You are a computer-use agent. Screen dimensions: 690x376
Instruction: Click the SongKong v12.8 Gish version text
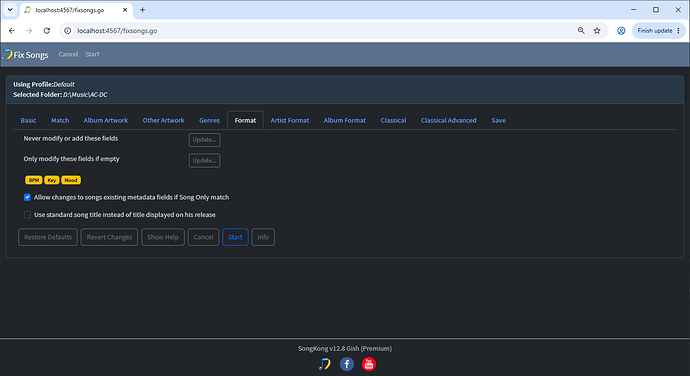(x=345, y=349)
